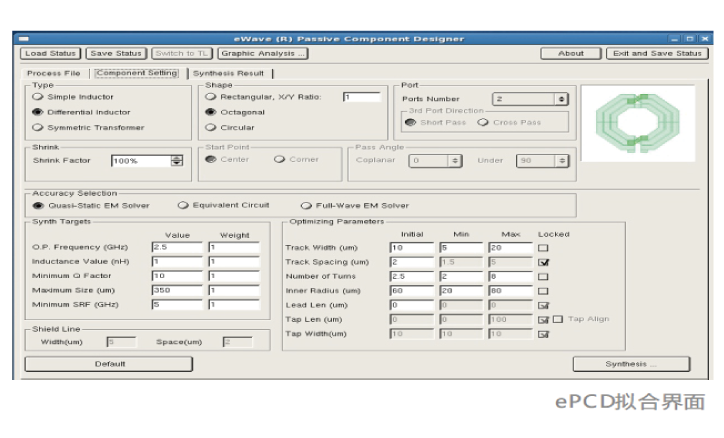724x438 pixels.
Task: Click Inner Radius min field
Action: point(461,291)
